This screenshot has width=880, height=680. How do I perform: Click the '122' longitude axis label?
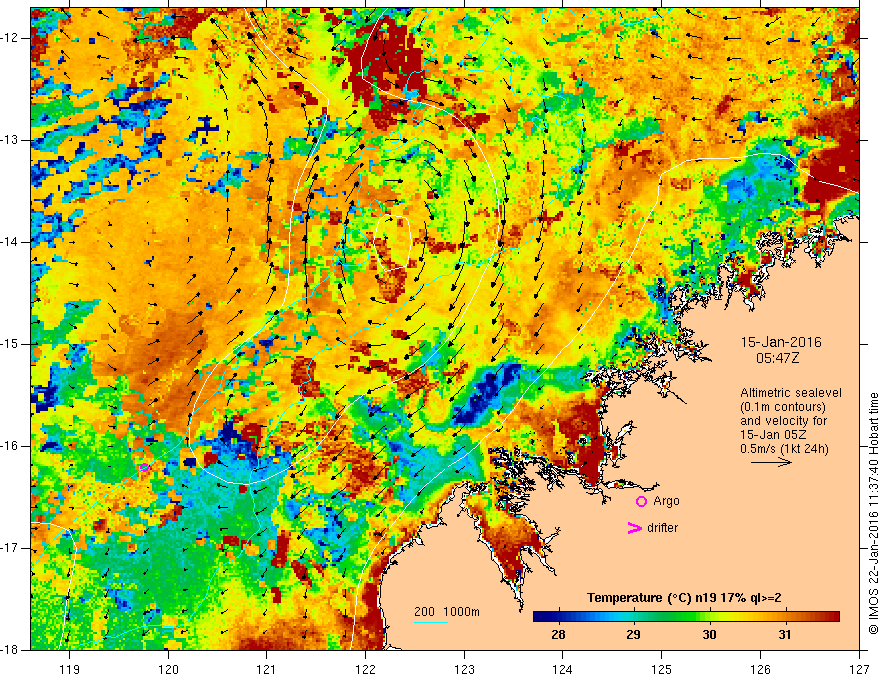tap(365, 669)
